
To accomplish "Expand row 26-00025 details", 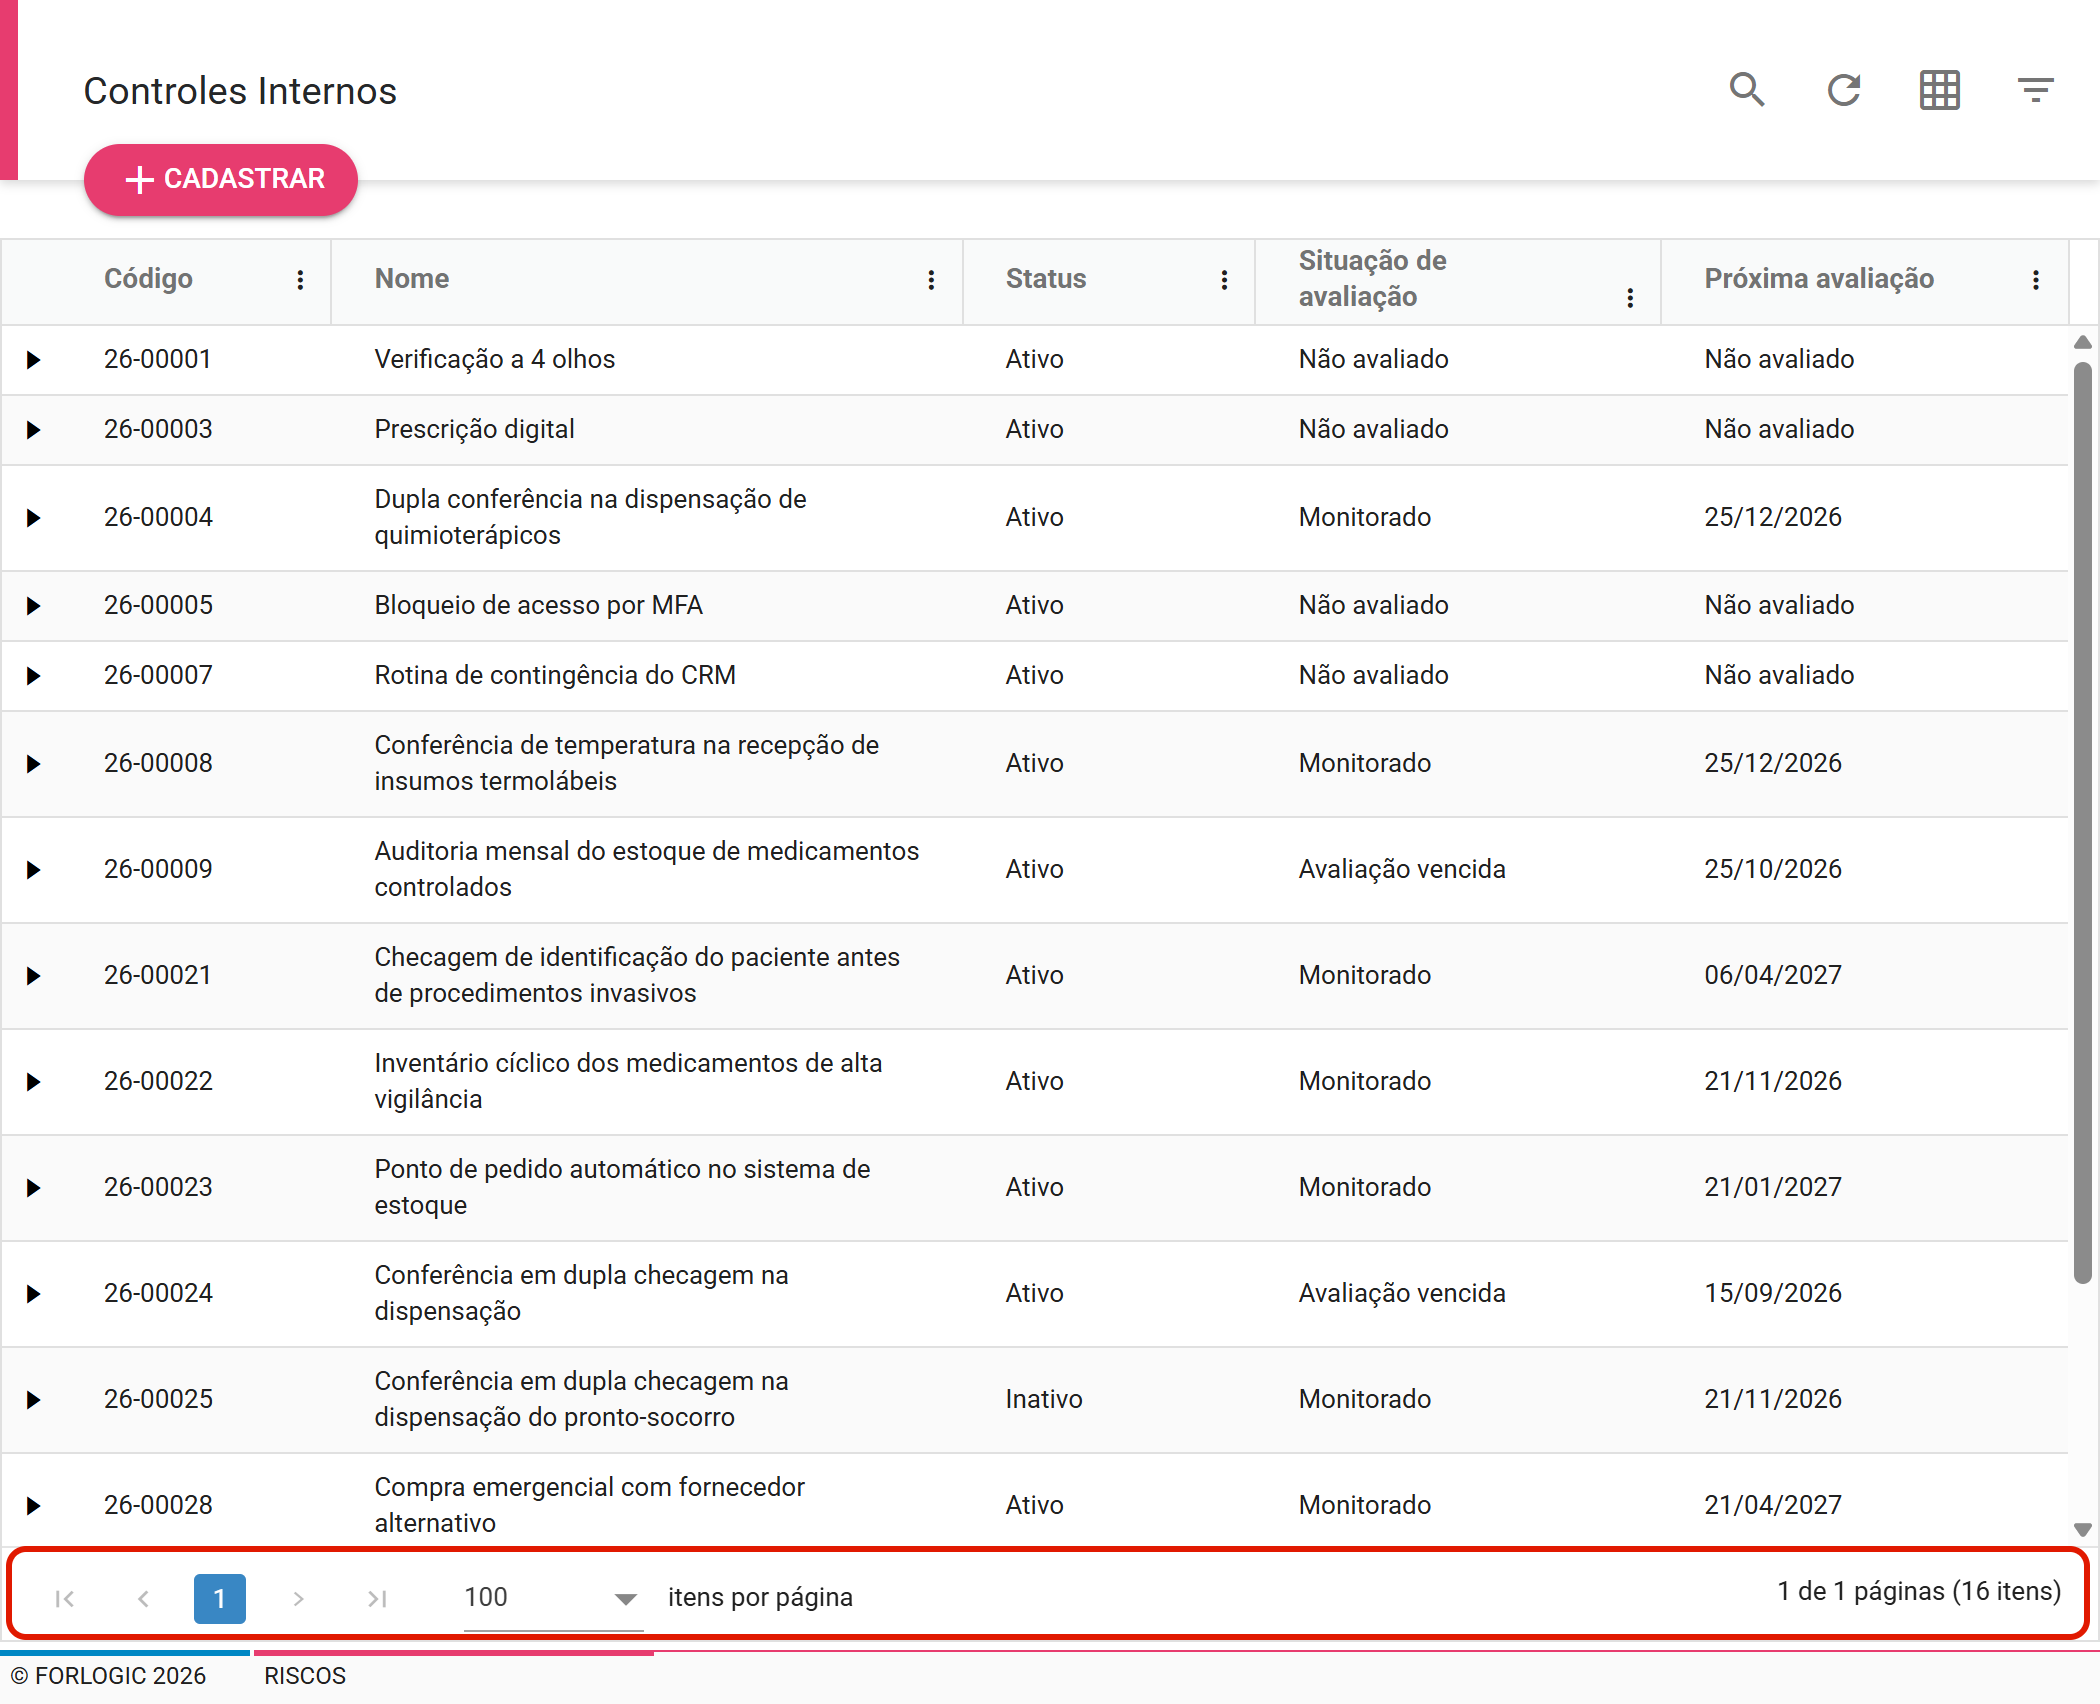I will 33,1400.
